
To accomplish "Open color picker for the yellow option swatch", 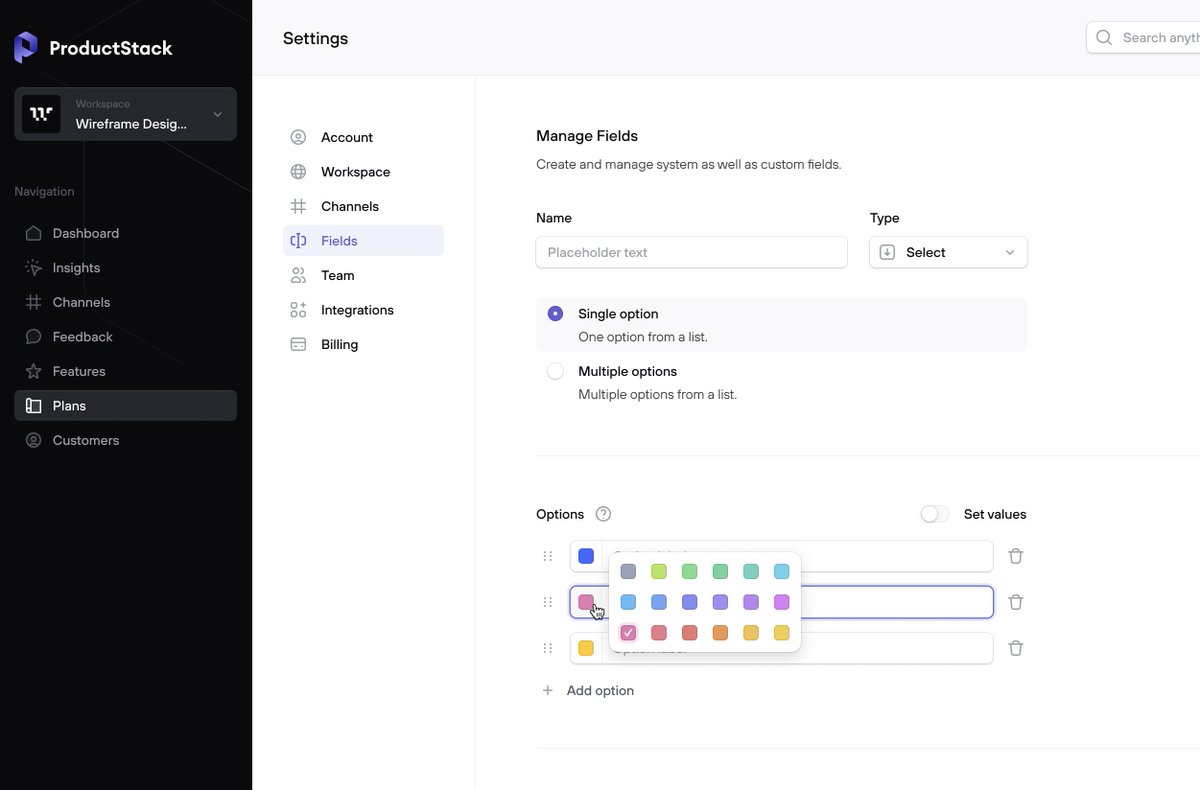I will coord(586,648).
